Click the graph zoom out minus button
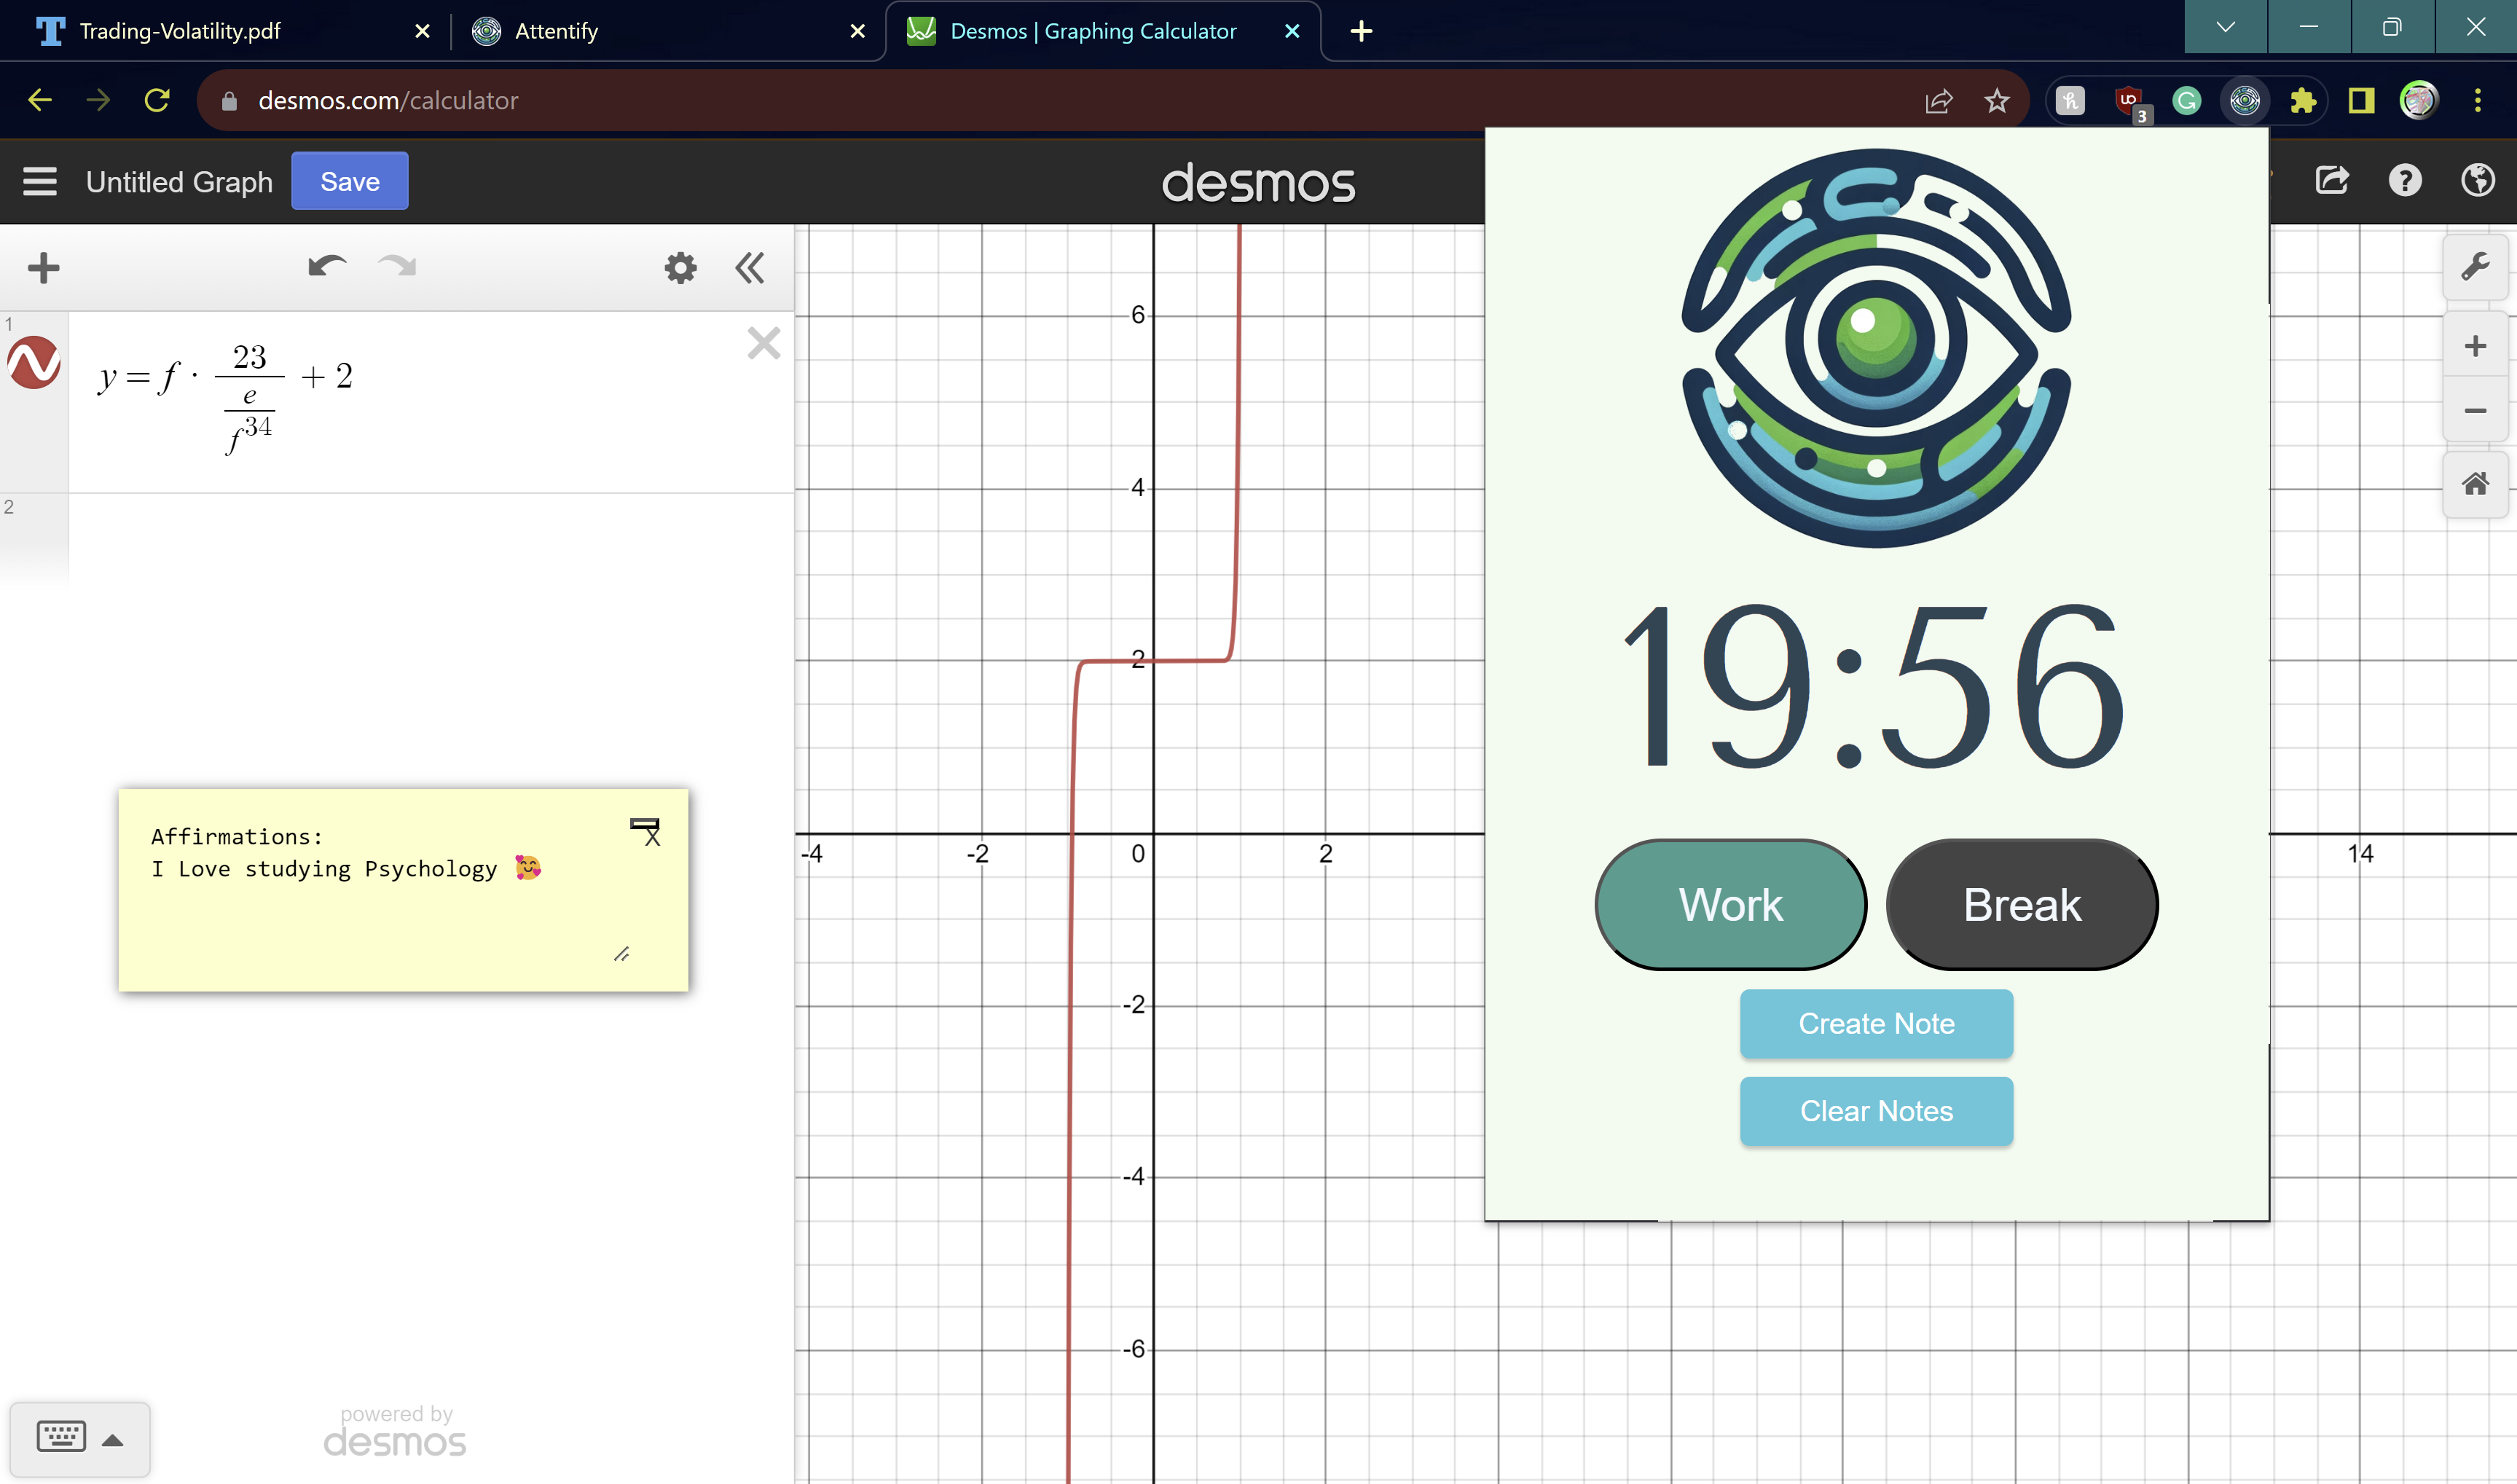 [x=2474, y=411]
